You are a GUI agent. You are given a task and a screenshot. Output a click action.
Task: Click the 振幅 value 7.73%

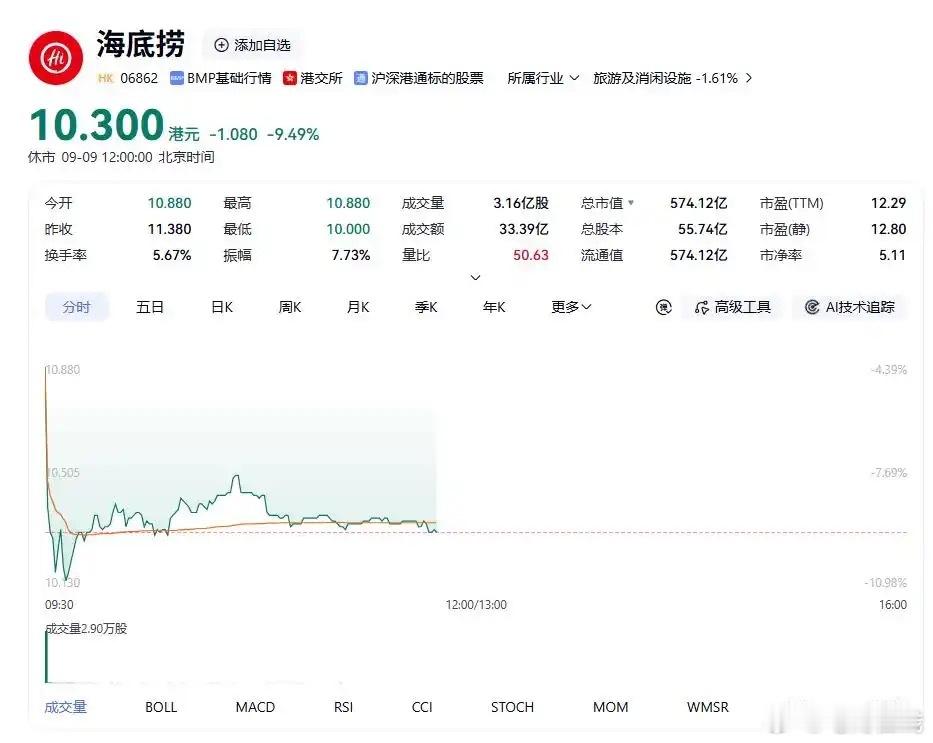(x=351, y=255)
